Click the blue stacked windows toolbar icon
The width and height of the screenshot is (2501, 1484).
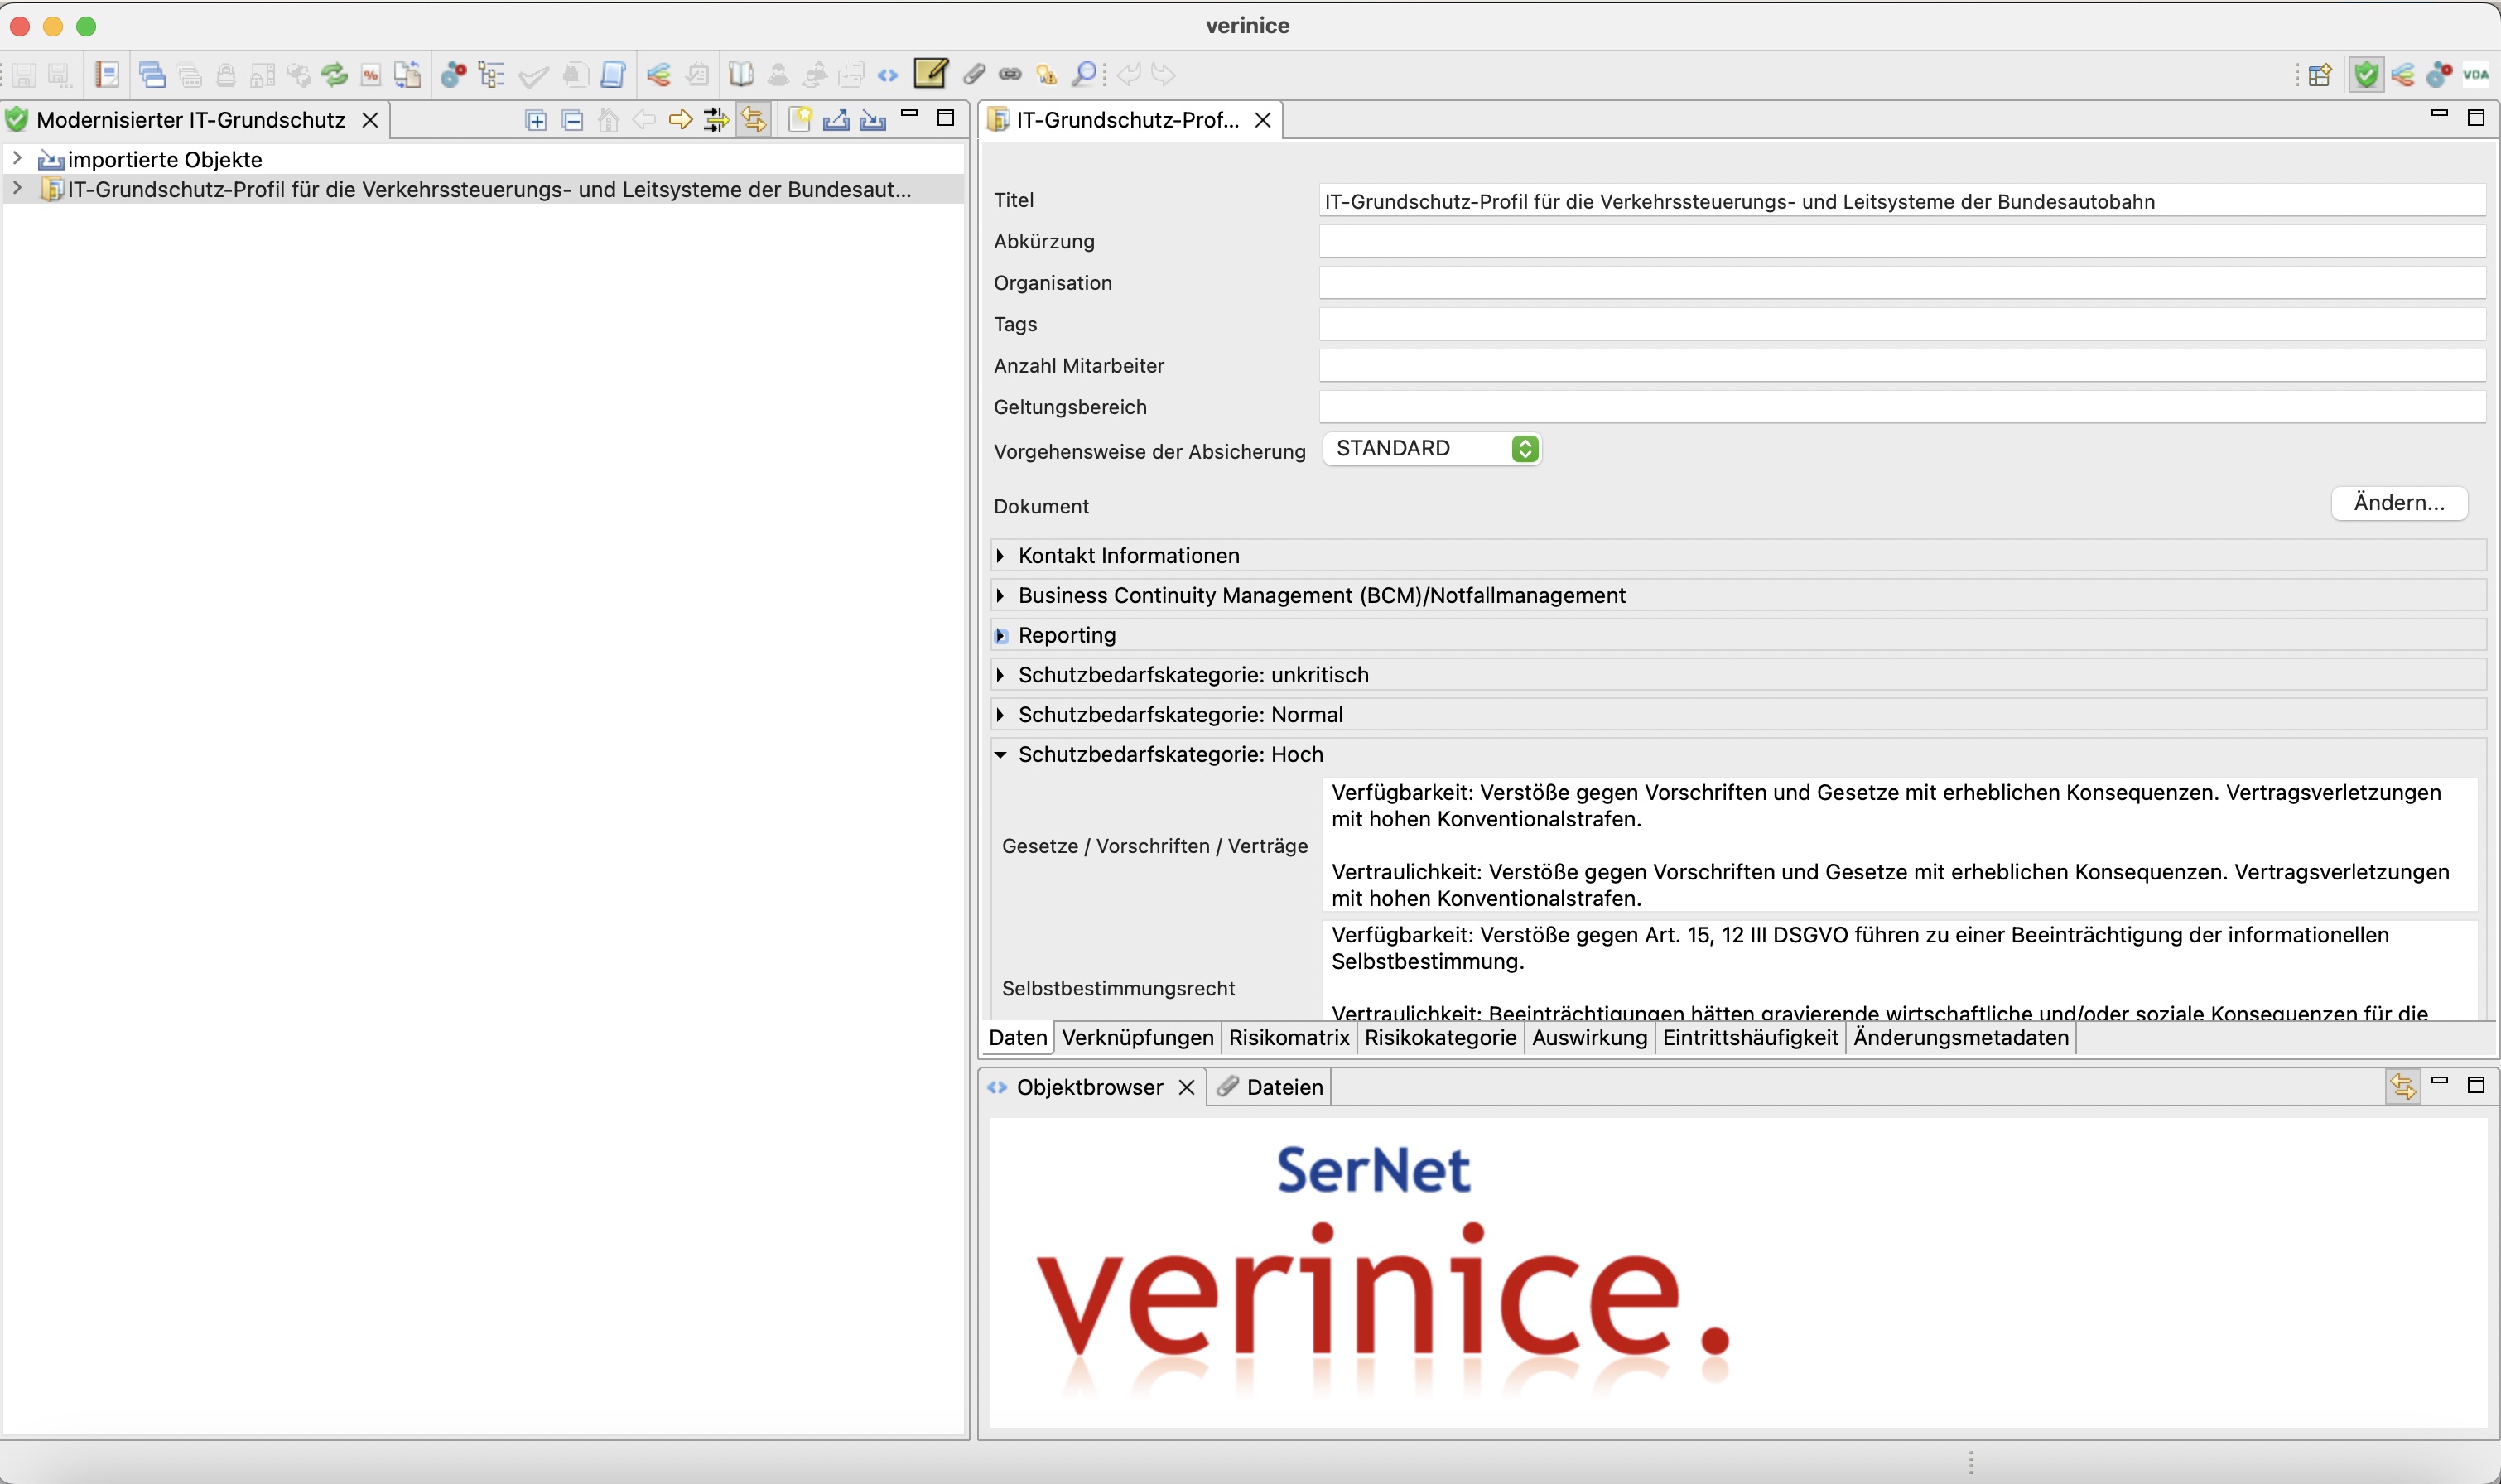(x=152, y=74)
